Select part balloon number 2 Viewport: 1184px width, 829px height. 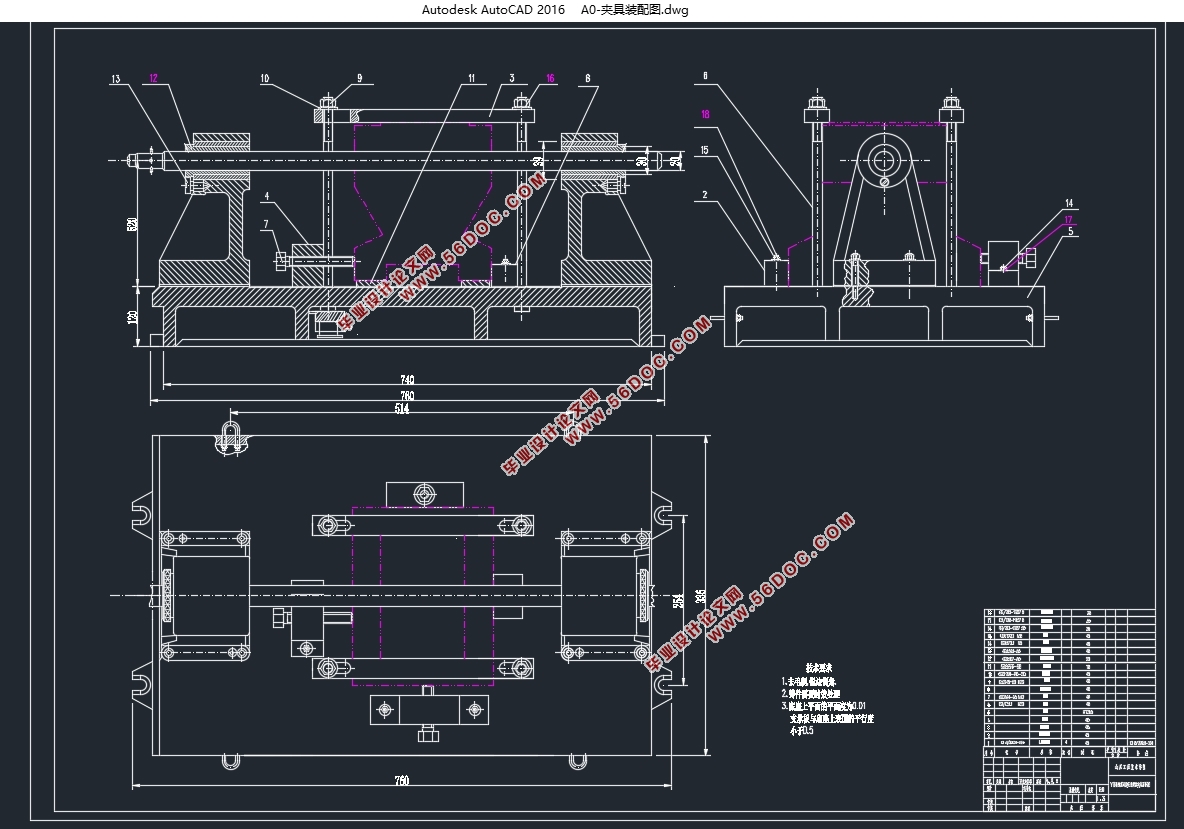click(705, 195)
